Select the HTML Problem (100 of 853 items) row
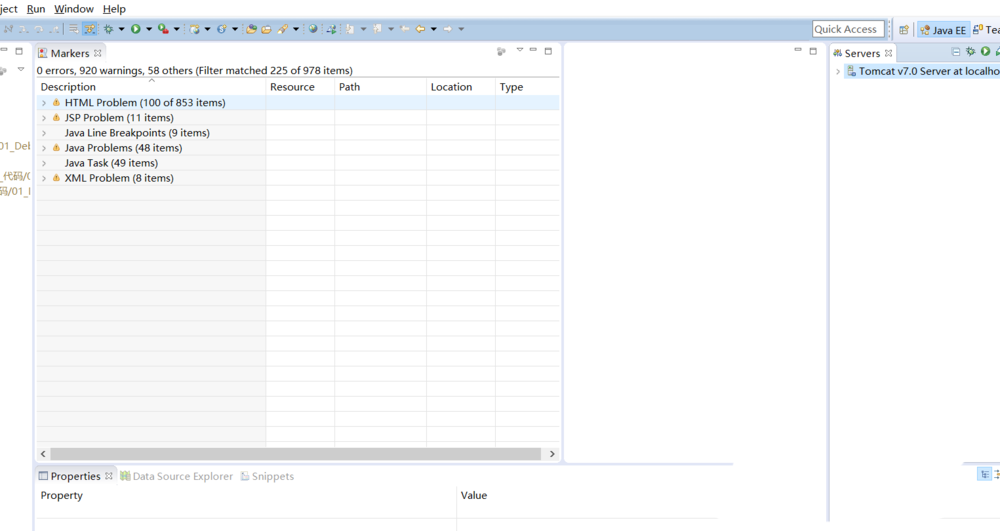Screen dimensions: 1000x531 coord(298,103)
